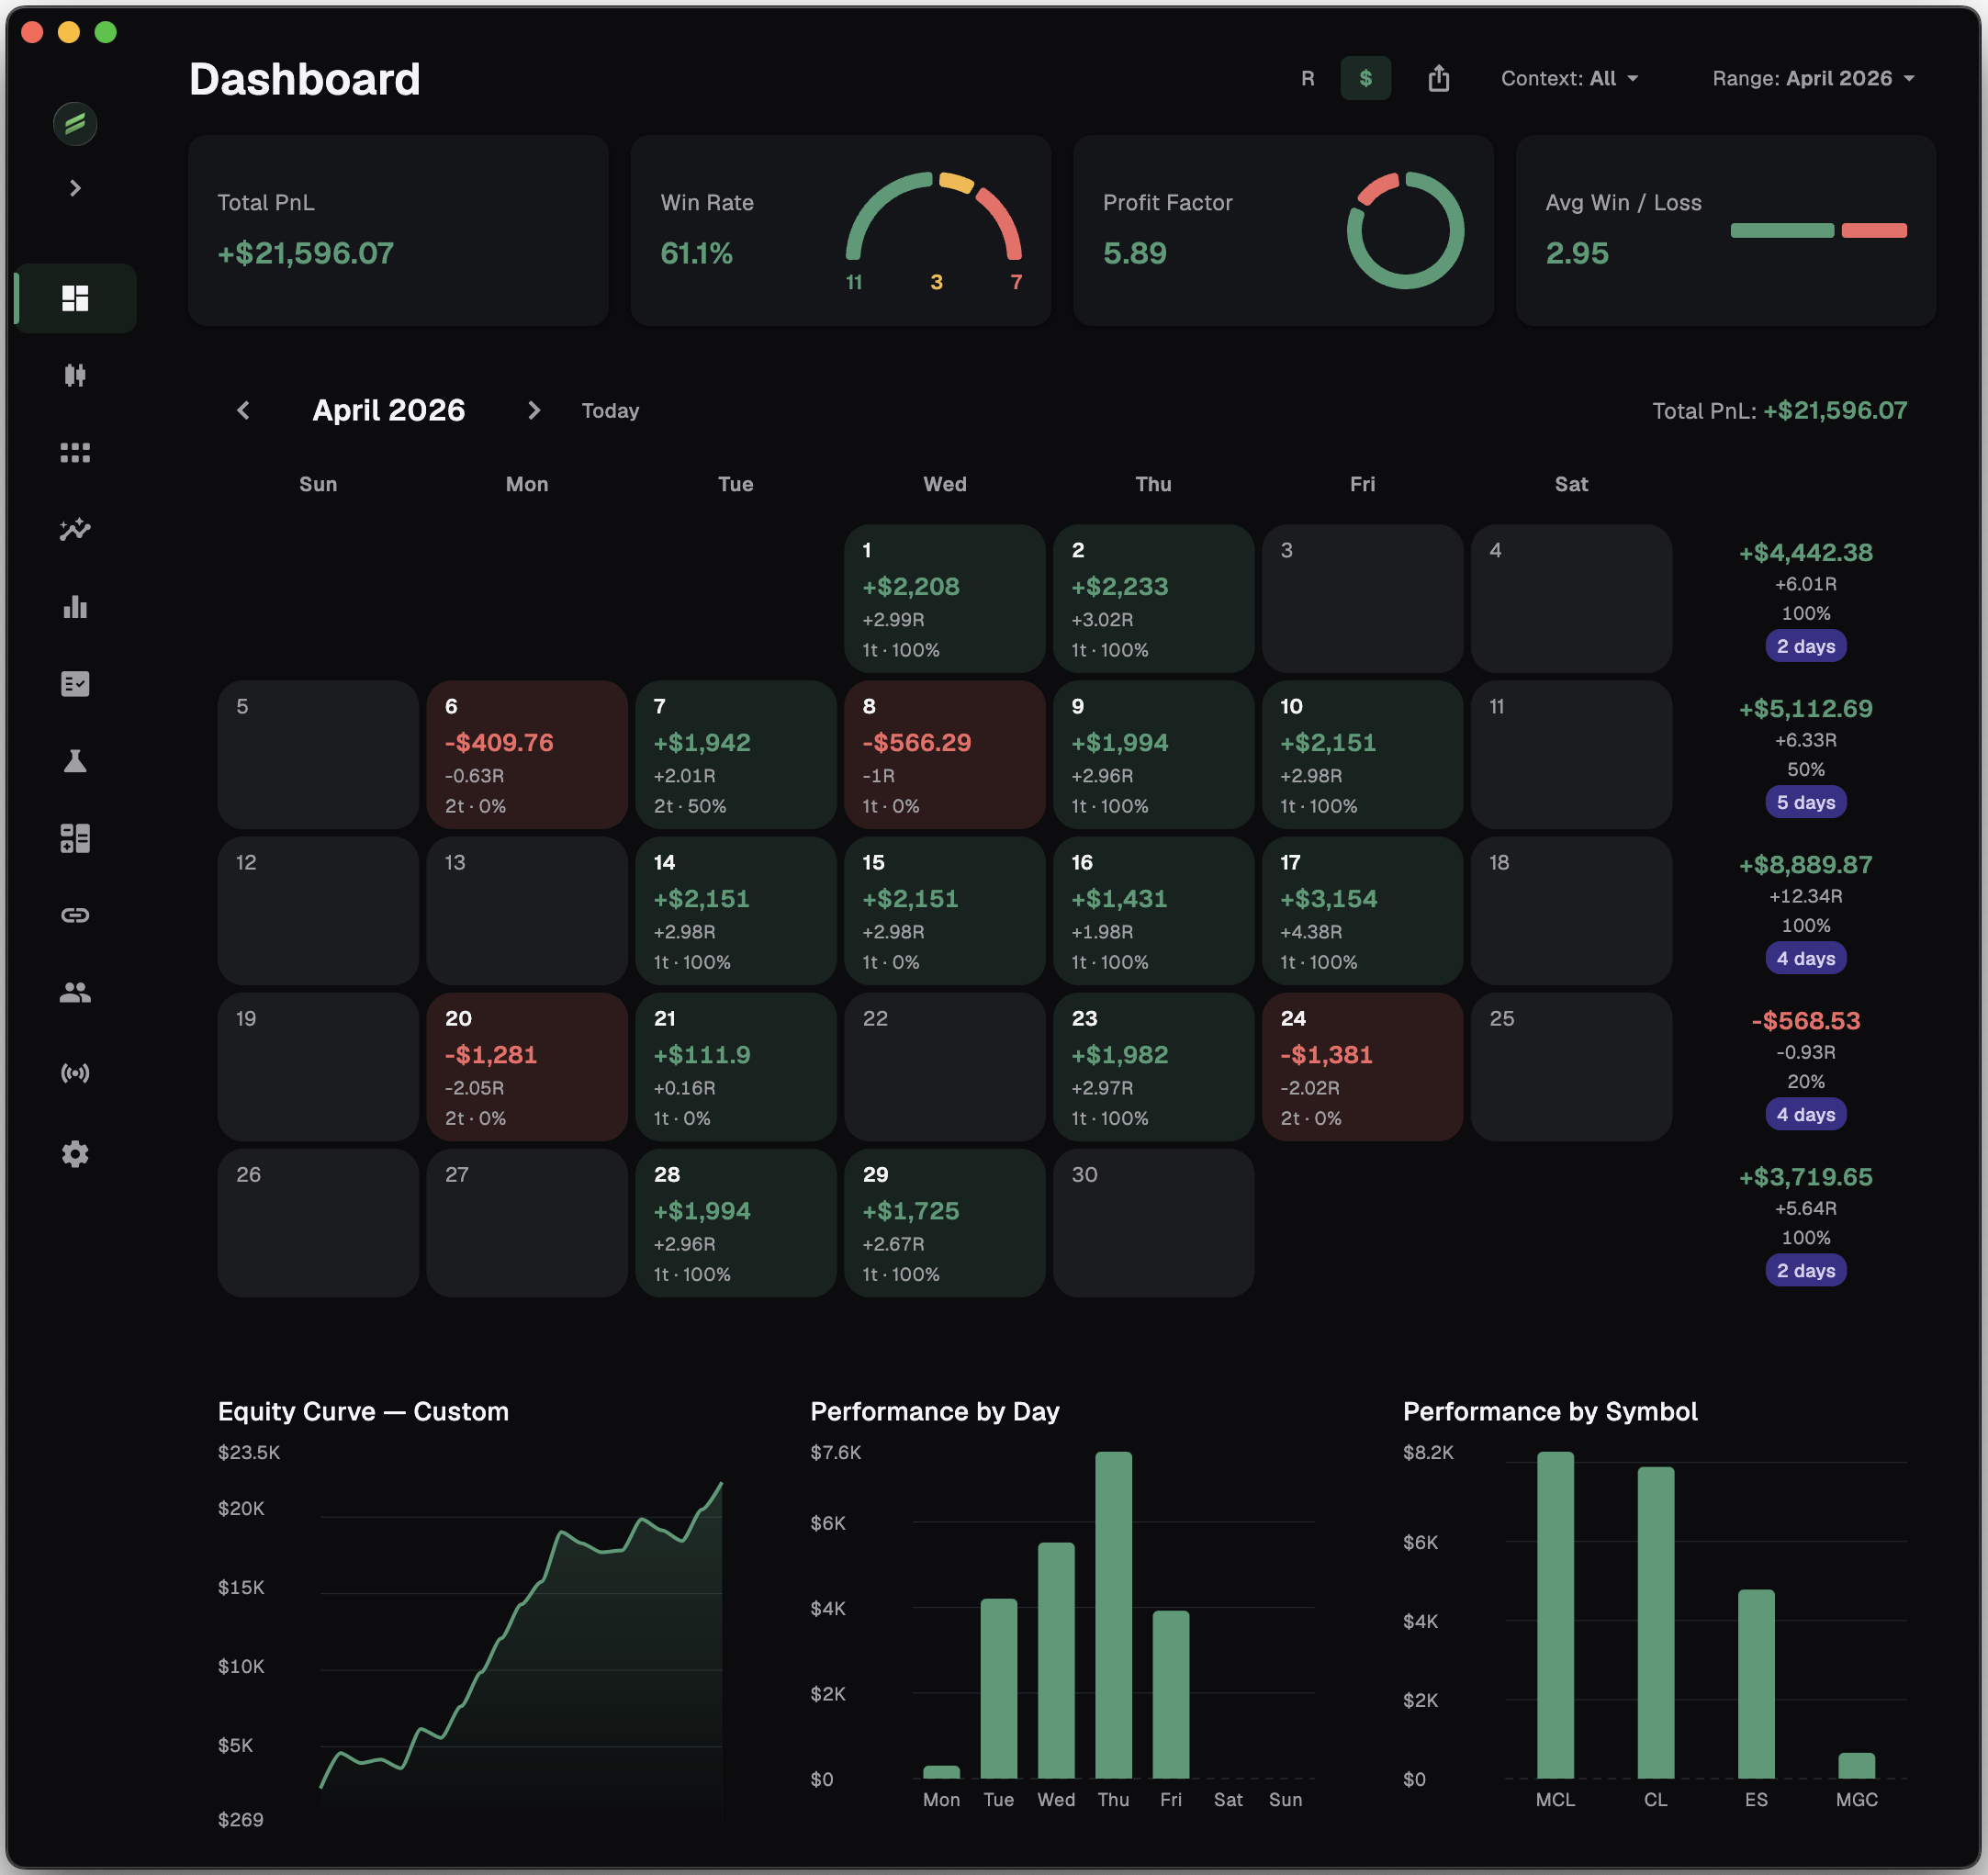Click the ES bar in Performance by Symbol
Viewport: 1988px width, 1875px height.
click(1756, 1683)
